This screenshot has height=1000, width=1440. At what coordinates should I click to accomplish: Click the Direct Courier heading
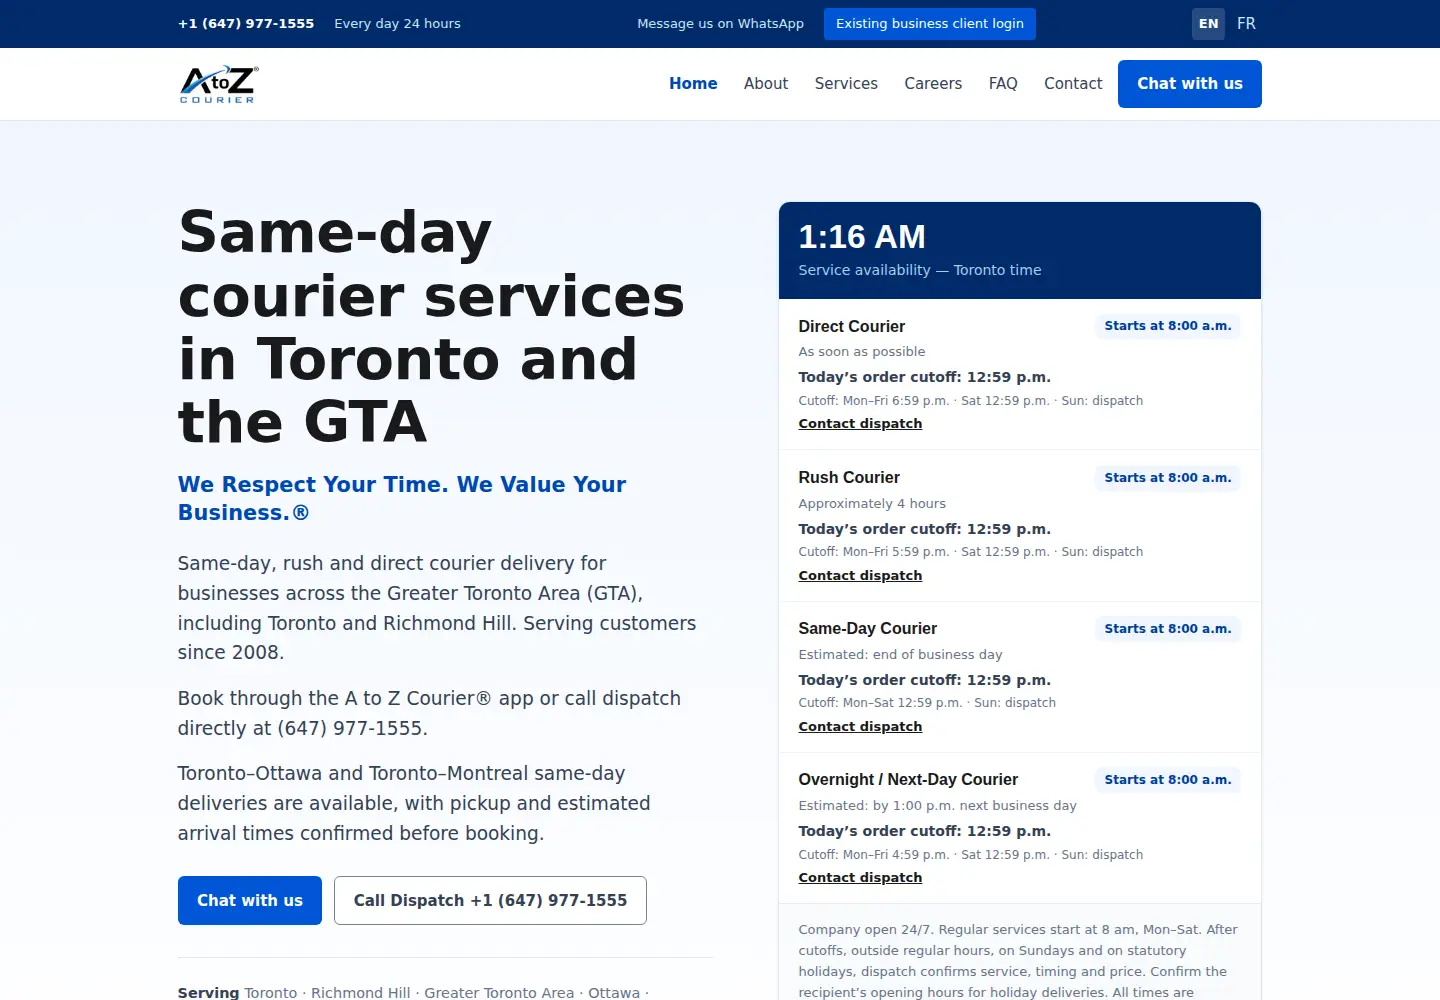click(851, 327)
